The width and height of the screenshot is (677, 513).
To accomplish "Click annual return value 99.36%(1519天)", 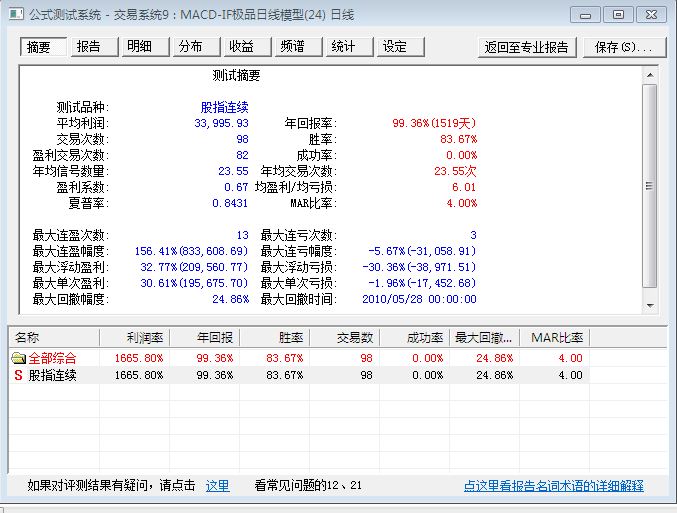I will point(434,123).
